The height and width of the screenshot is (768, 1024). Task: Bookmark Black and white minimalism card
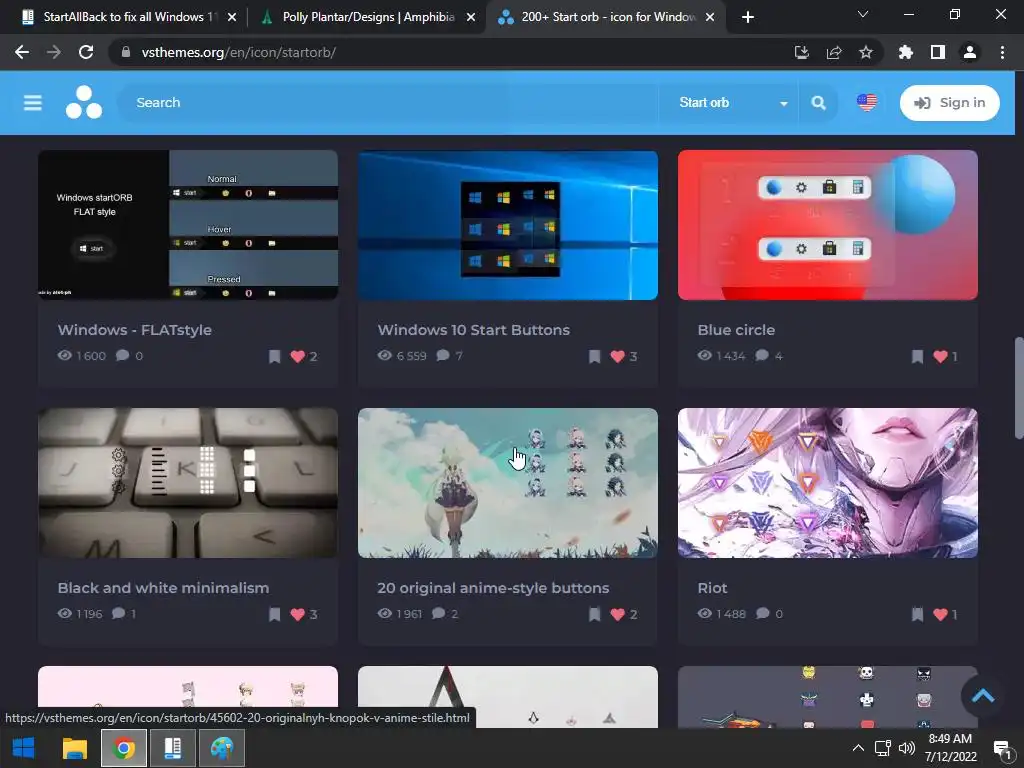coord(274,614)
